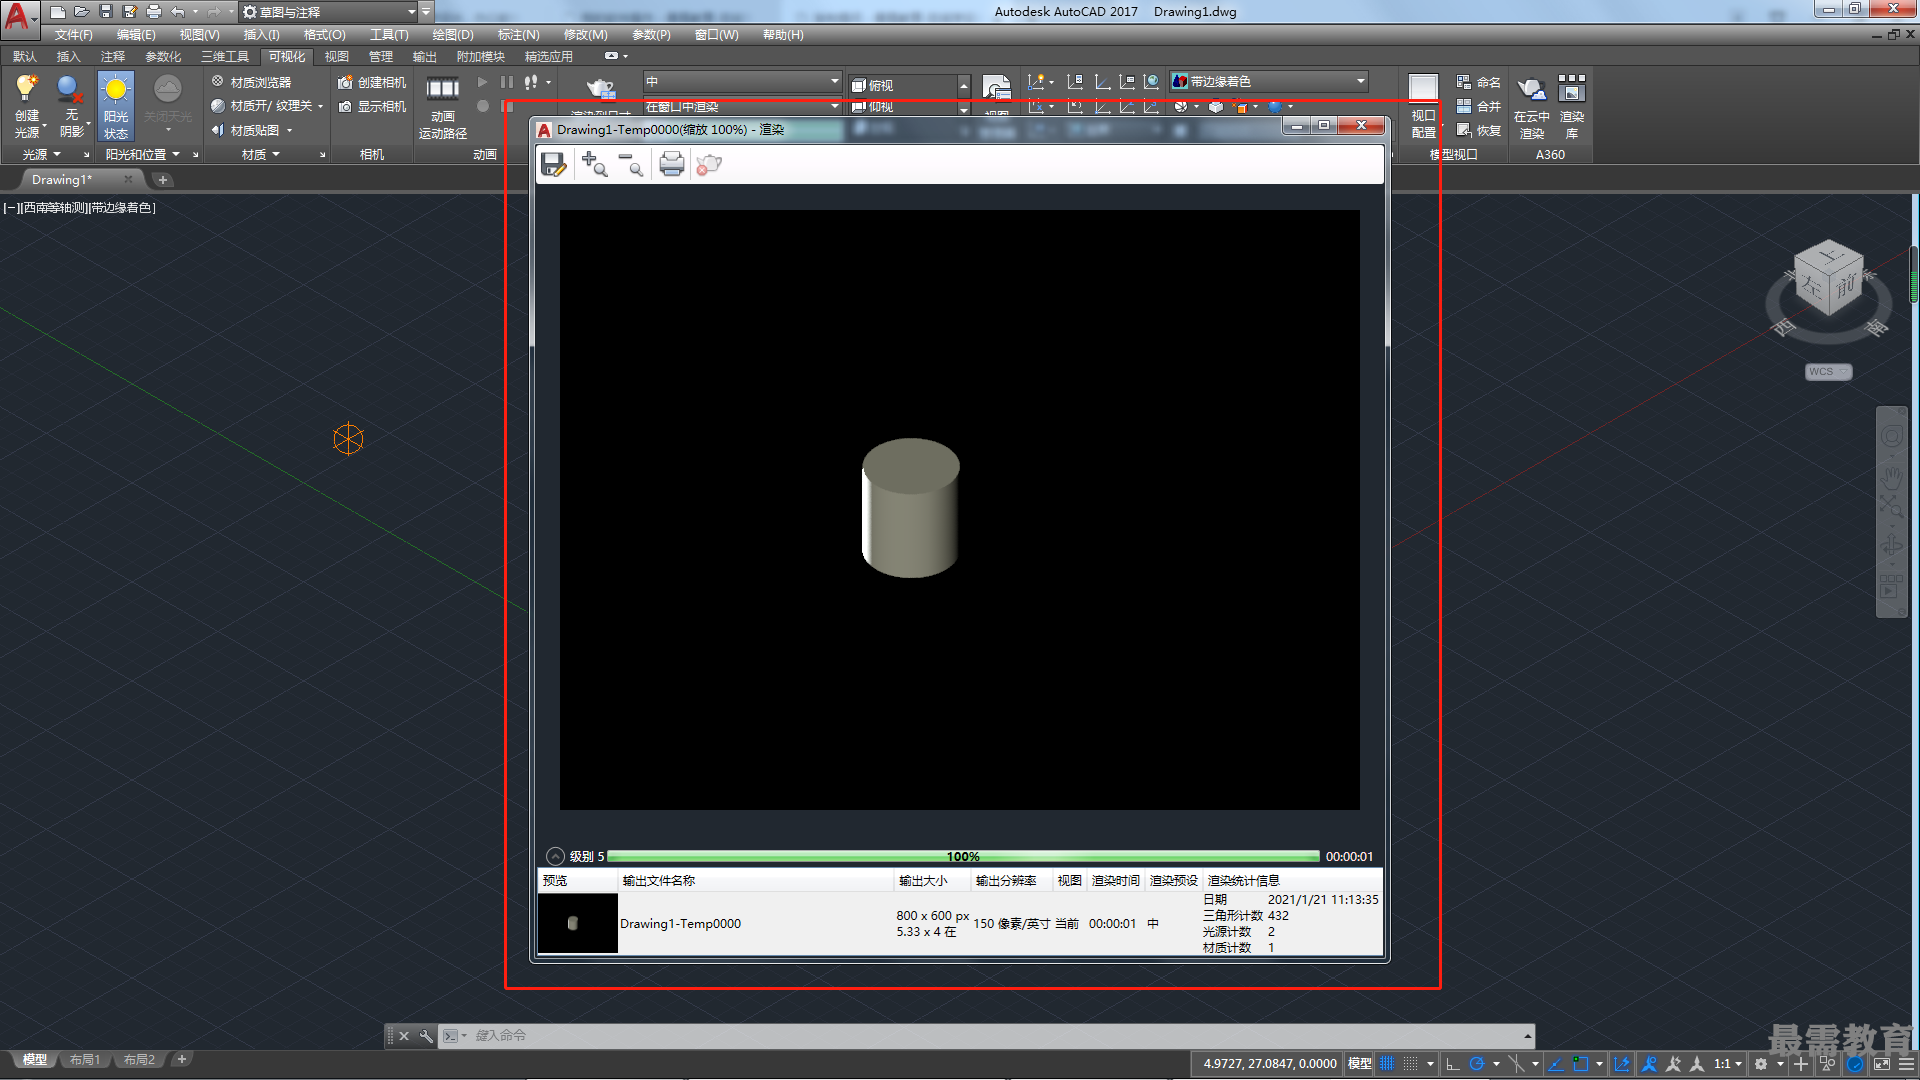Switch to the 默认 ribbon tab
1920x1080 pixels.
pos(25,57)
